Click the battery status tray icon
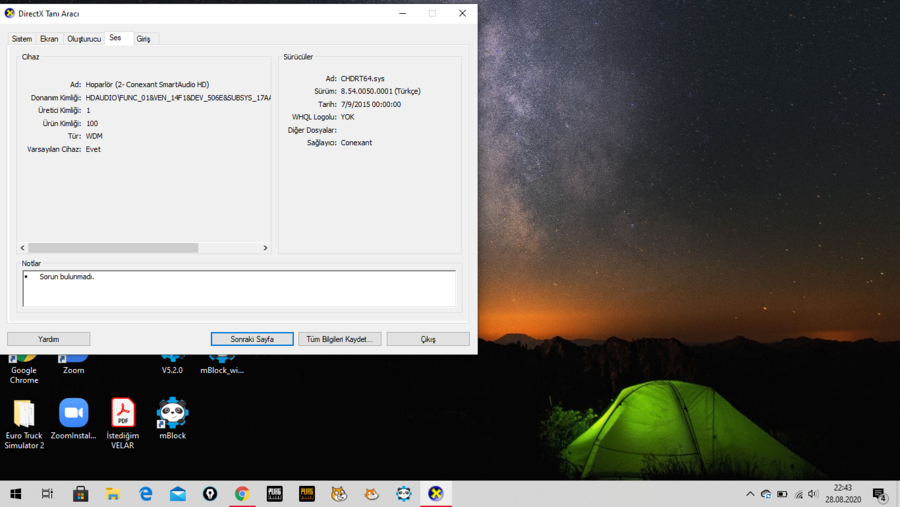The width and height of the screenshot is (900, 507). tap(782, 494)
